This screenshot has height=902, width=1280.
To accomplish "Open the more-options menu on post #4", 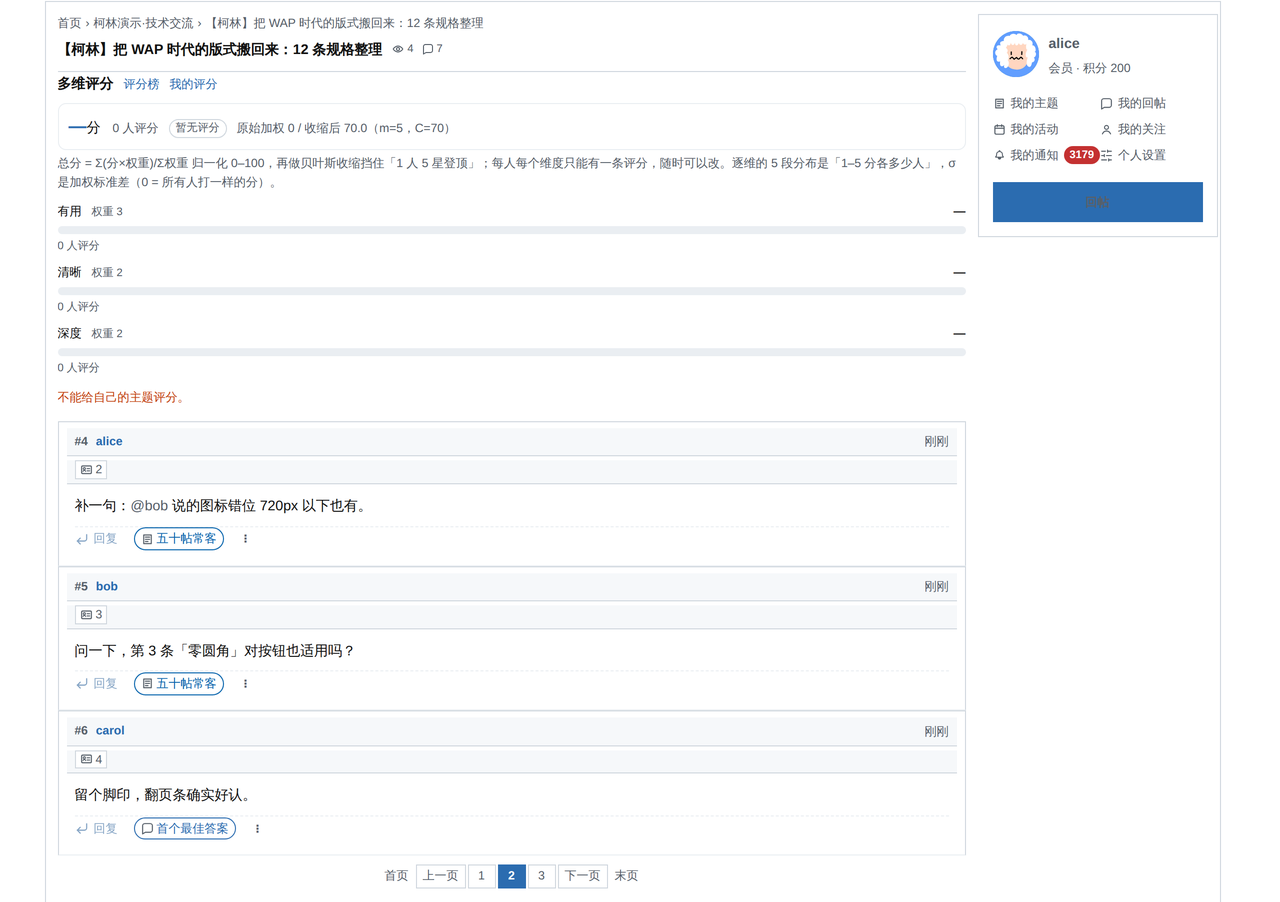I will click(x=245, y=539).
